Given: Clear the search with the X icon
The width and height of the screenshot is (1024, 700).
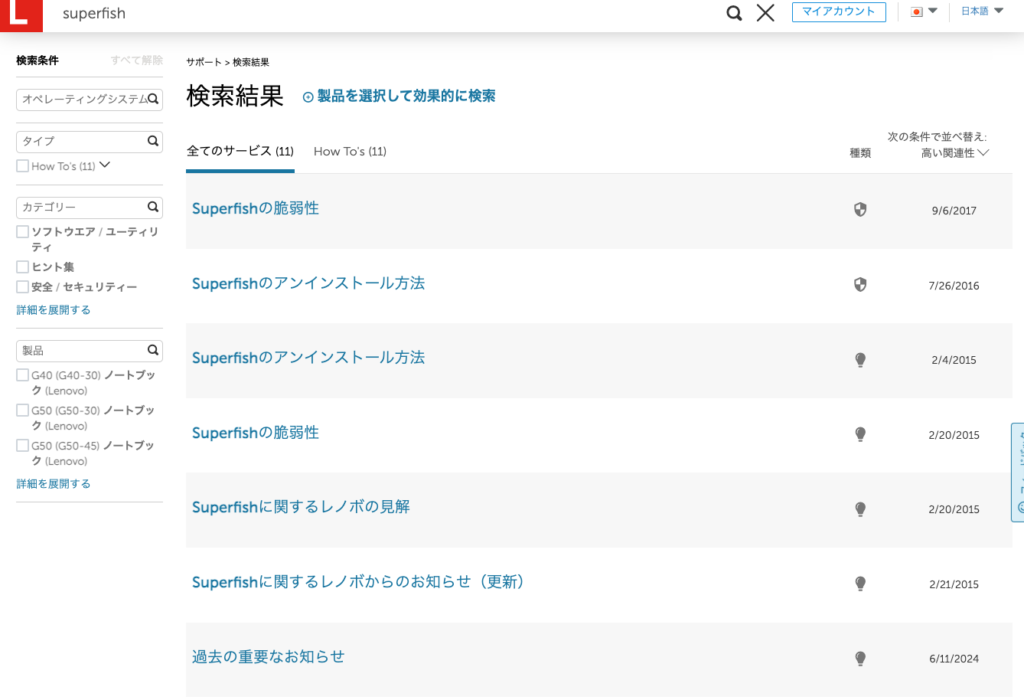Looking at the screenshot, I should tap(765, 13).
